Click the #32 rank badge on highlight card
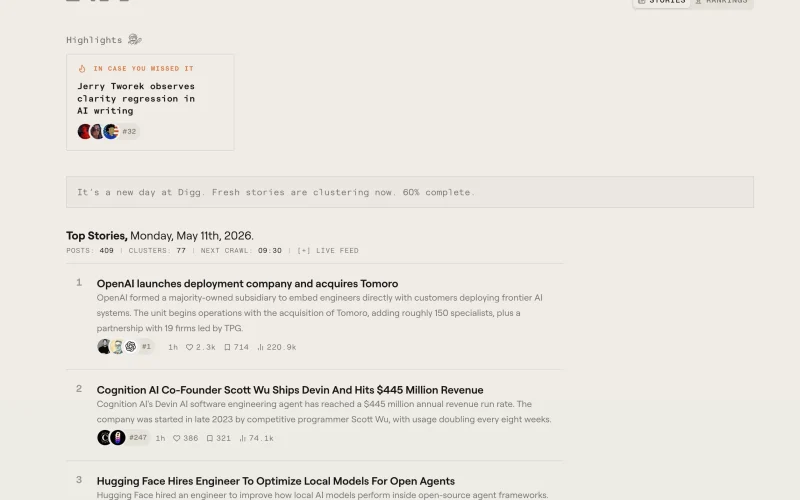Viewport: 800px width, 500px height. (129, 132)
